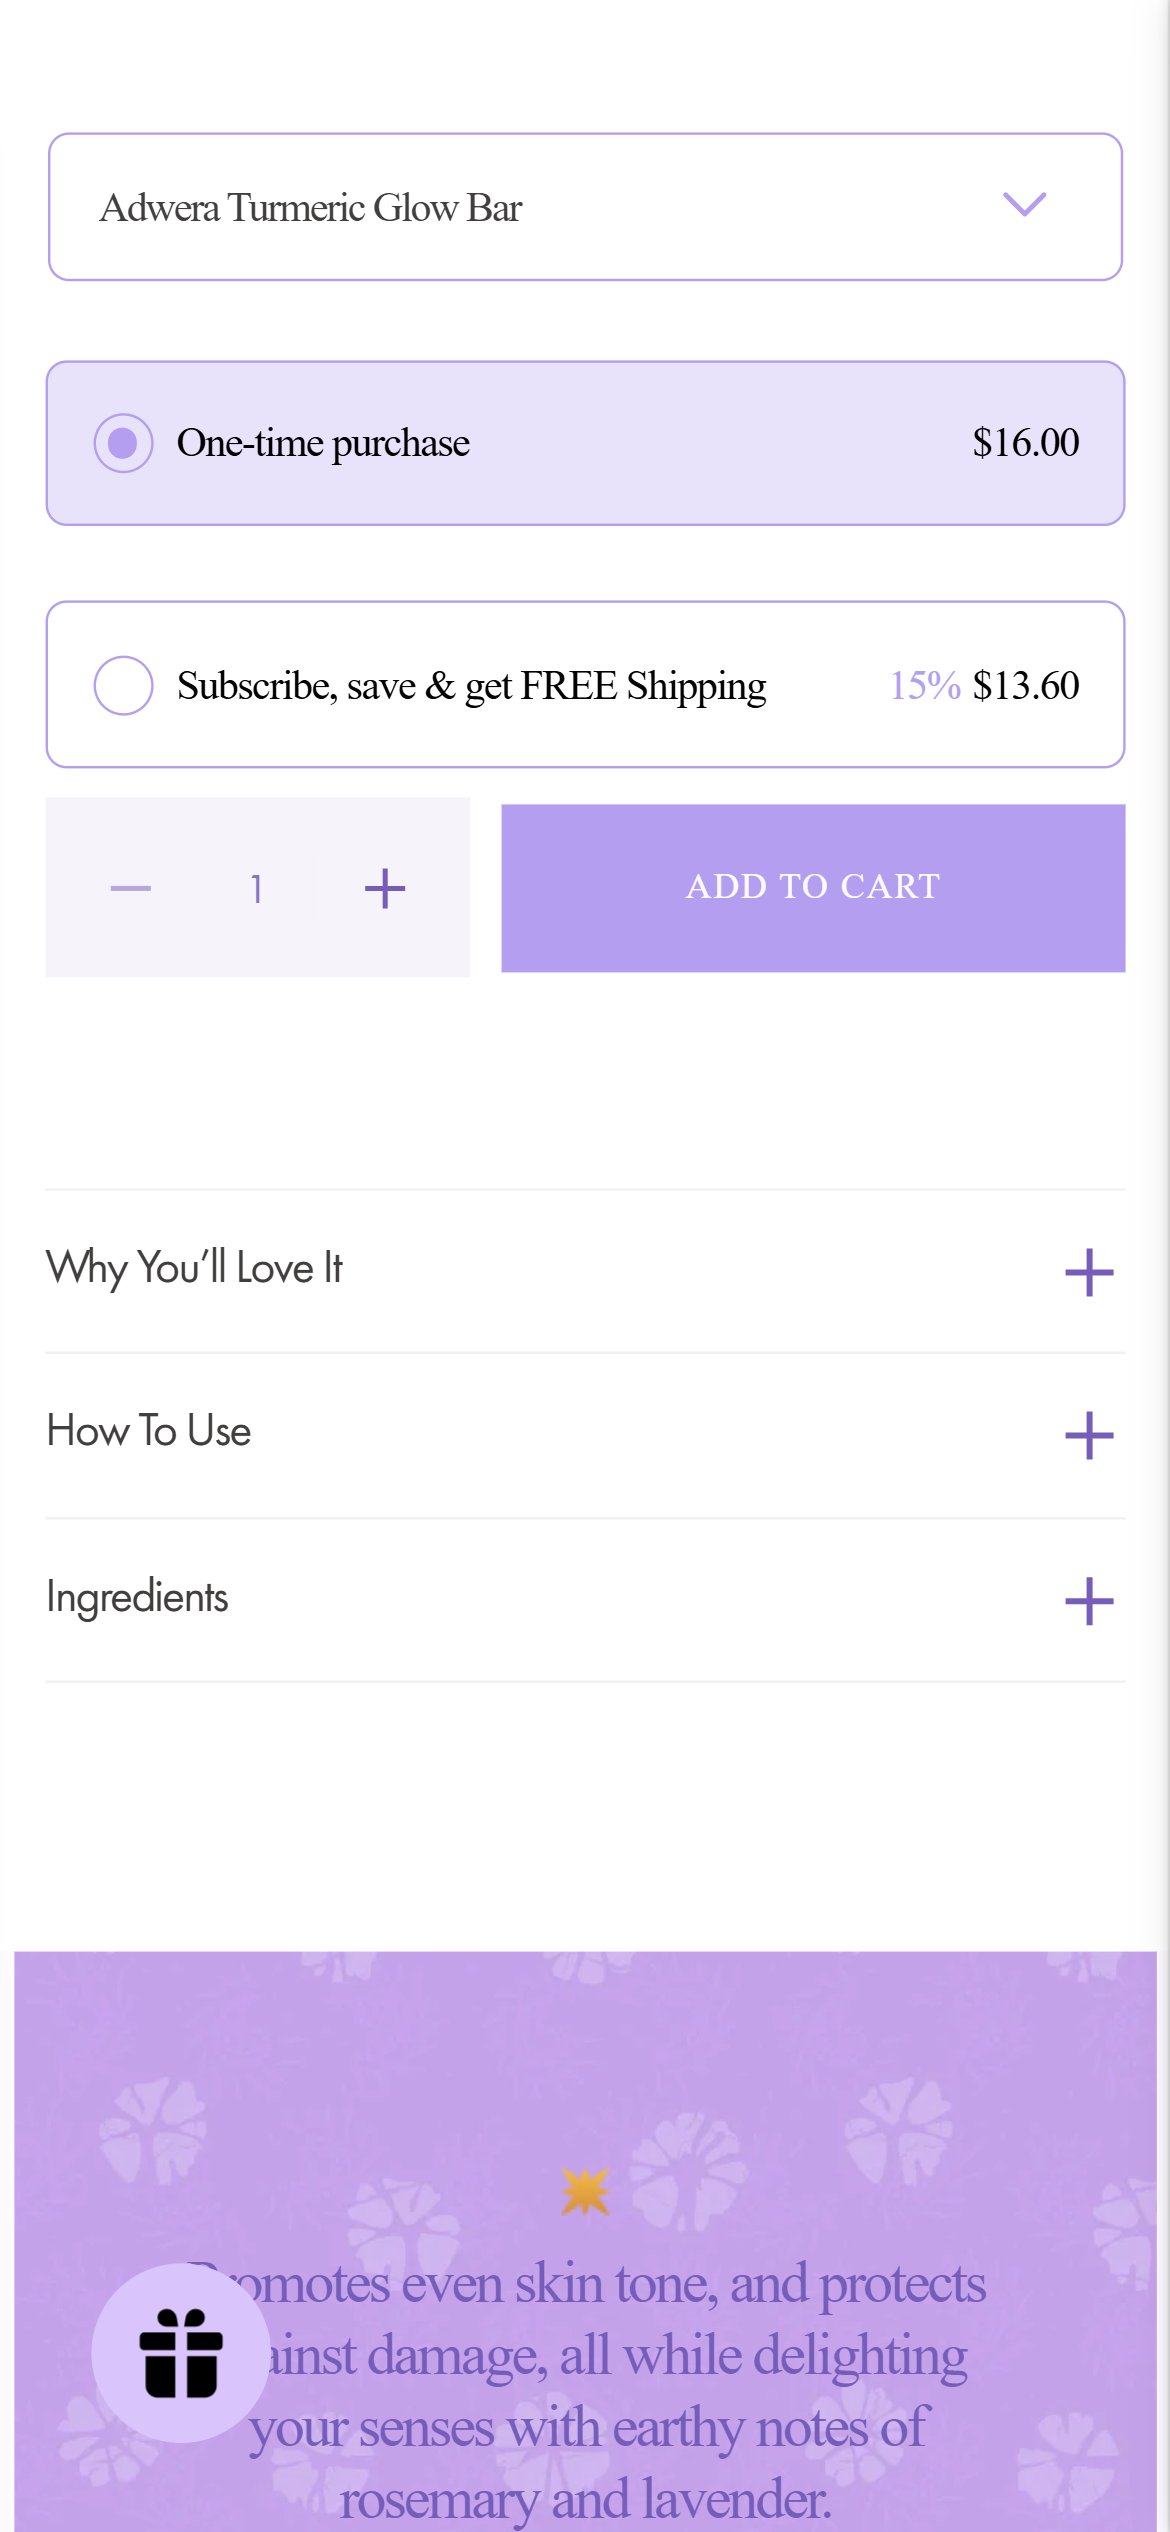This screenshot has width=1170, height=2532.
Task: Expand the How To Use section
Action: tap(585, 1435)
